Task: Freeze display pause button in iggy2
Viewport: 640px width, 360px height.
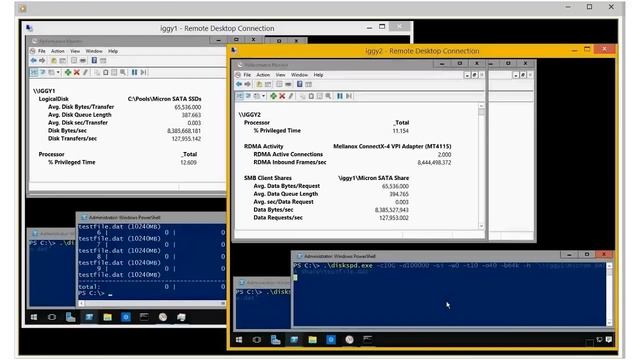Action: [340, 96]
